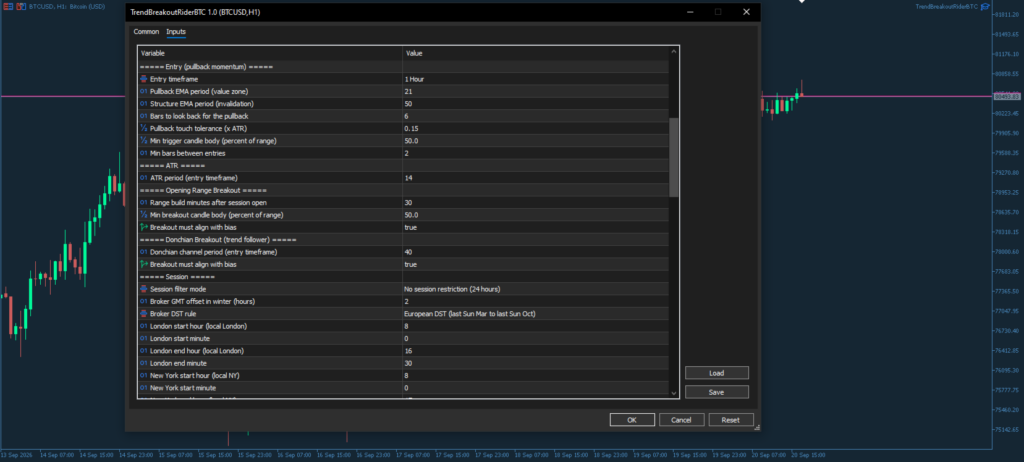Click the integer icon beside Min bars between entries
This screenshot has width=1024, height=462.
point(144,154)
